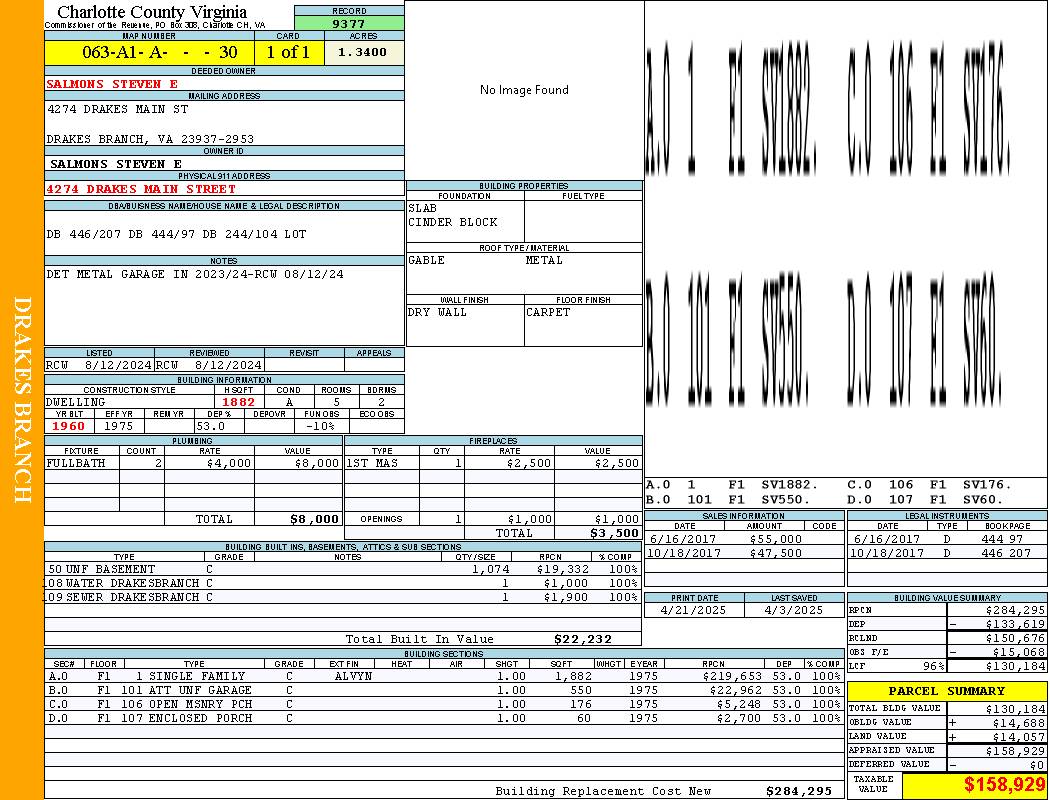Click the orange DRAKES BRANCH side banner
This screenshot has height=800, width=1050.
tap(22, 400)
